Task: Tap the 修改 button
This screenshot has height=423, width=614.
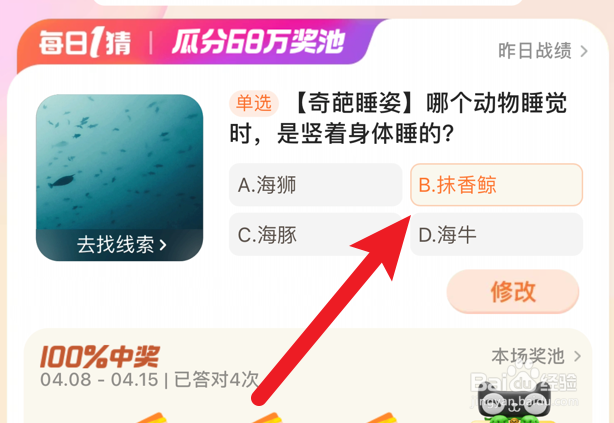Action: coord(513,291)
